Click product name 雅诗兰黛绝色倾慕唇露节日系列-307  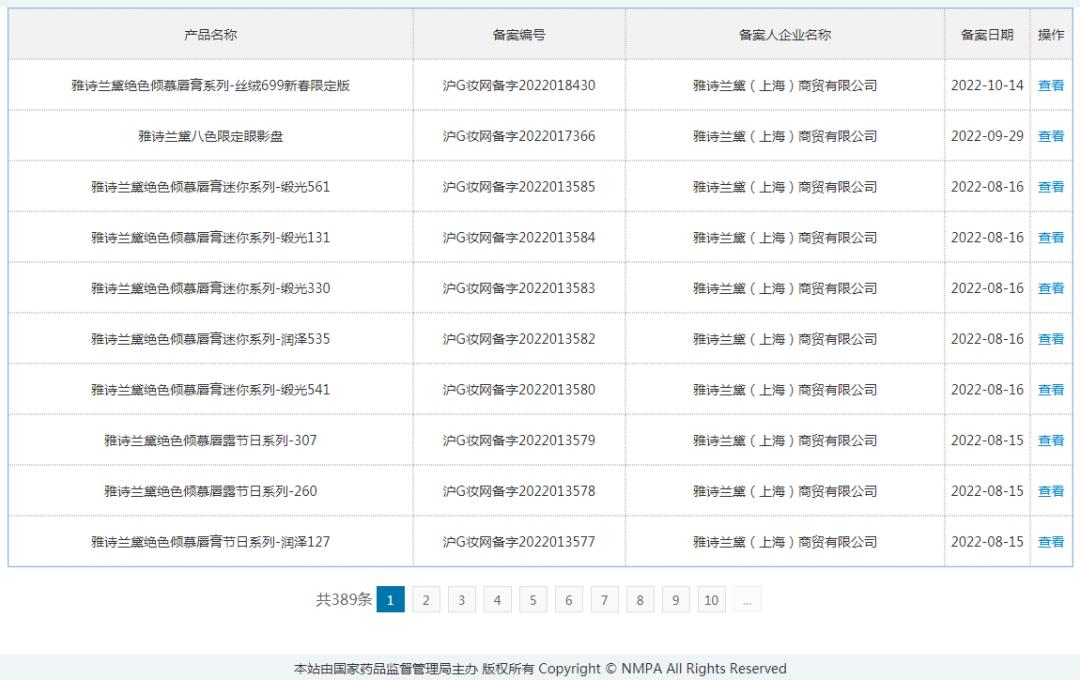[x=211, y=440]
